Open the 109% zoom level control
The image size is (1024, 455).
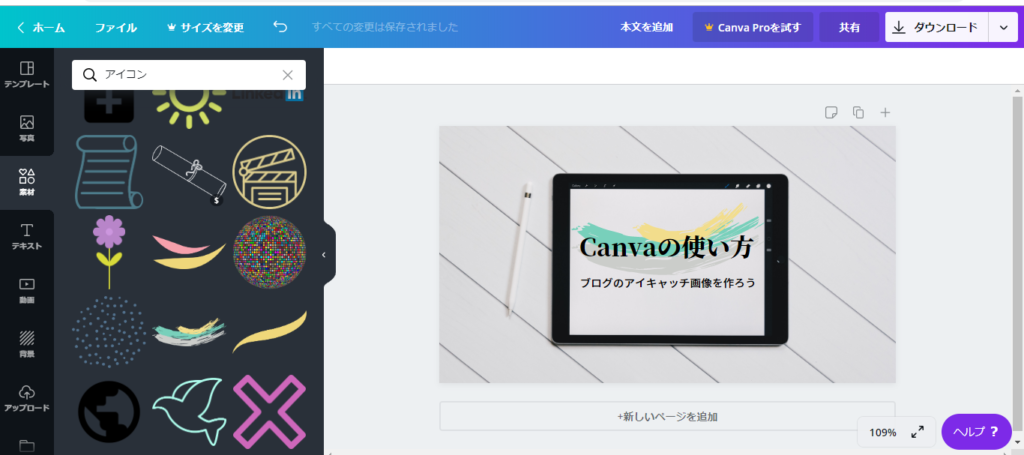(x=882, y=432)
